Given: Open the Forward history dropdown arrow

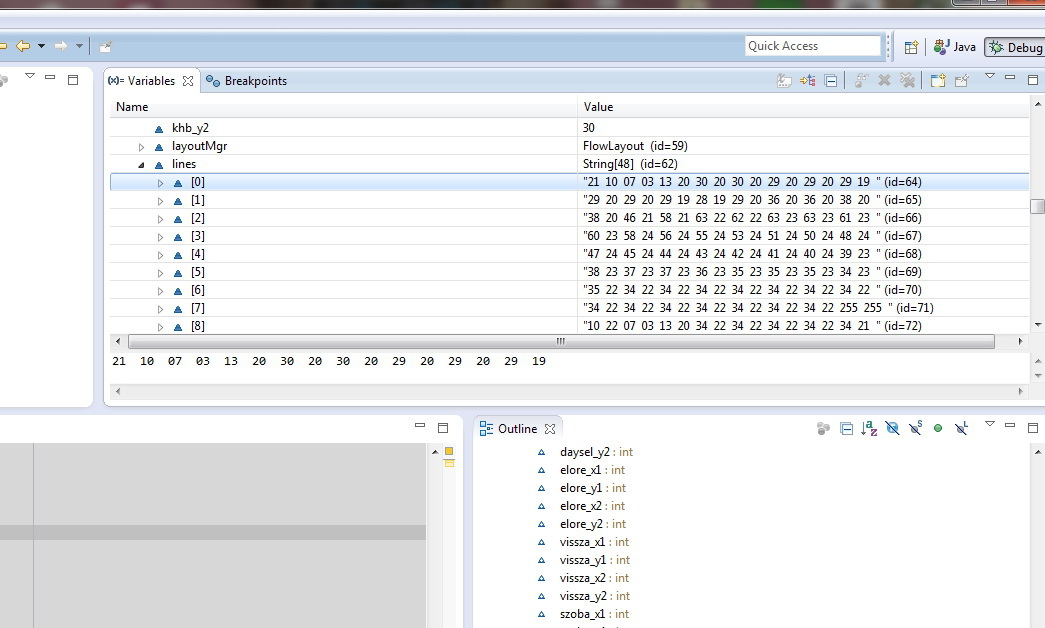Looking at the screenshot, I should coord(79,46).
